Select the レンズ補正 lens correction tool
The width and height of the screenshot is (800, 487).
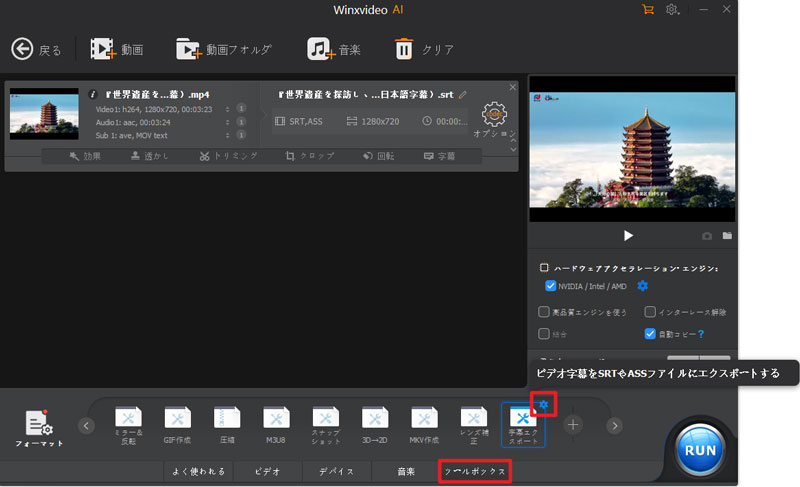click(x=474, y=425)
